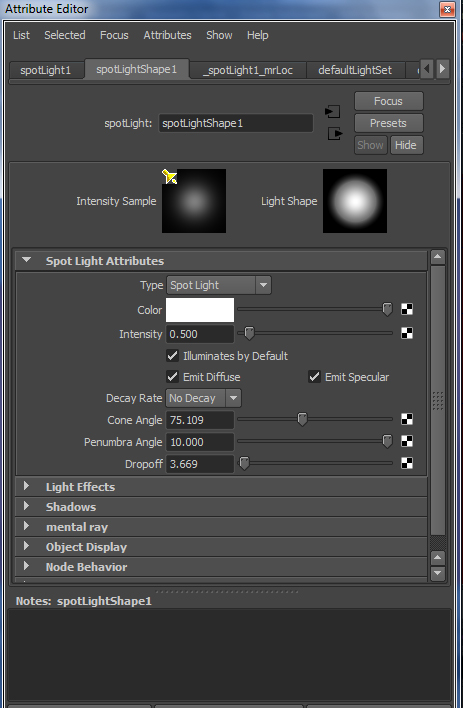Click the Color slider handle
Screen dimensions: 463x708
(x=387, y=309)
